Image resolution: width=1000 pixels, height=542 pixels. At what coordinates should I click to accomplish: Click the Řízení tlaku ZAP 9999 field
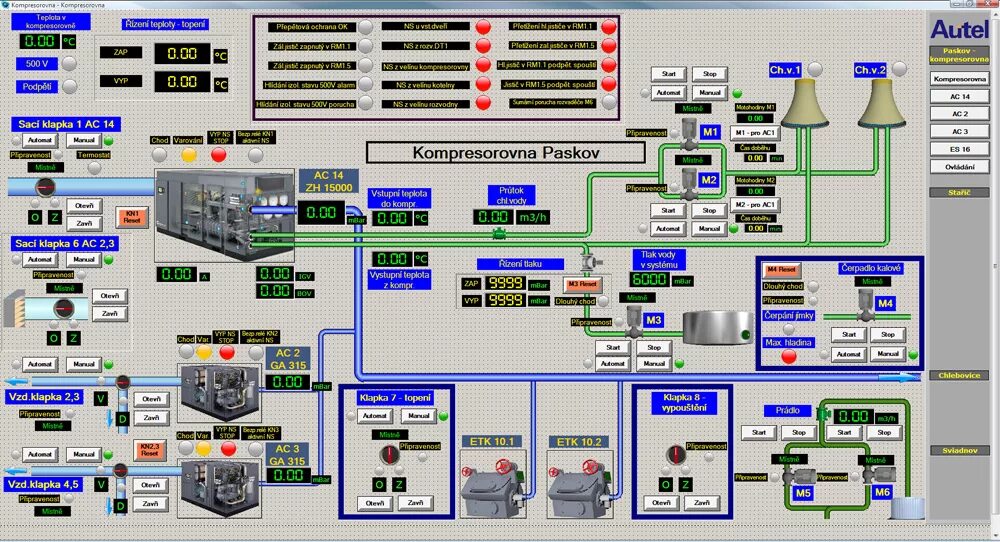[x=505, y=283]
